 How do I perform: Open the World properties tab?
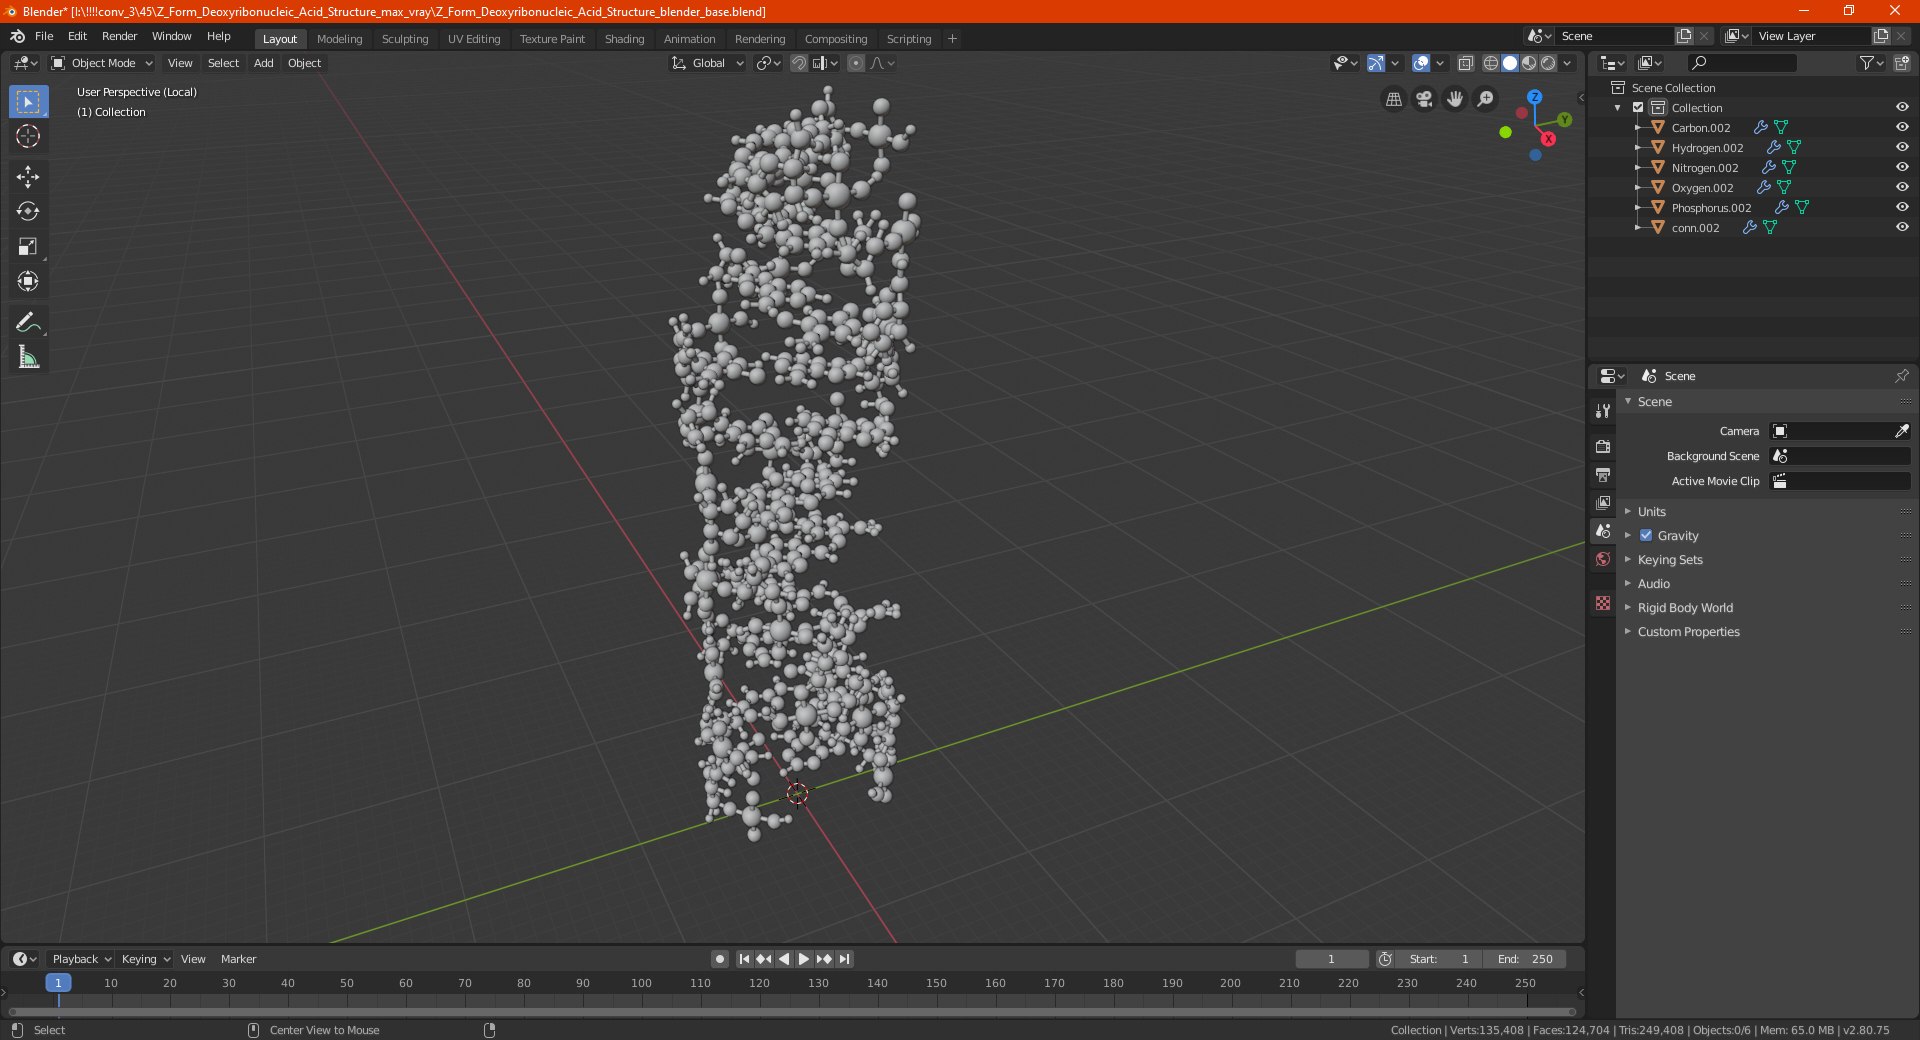(x=1603, y=559)
